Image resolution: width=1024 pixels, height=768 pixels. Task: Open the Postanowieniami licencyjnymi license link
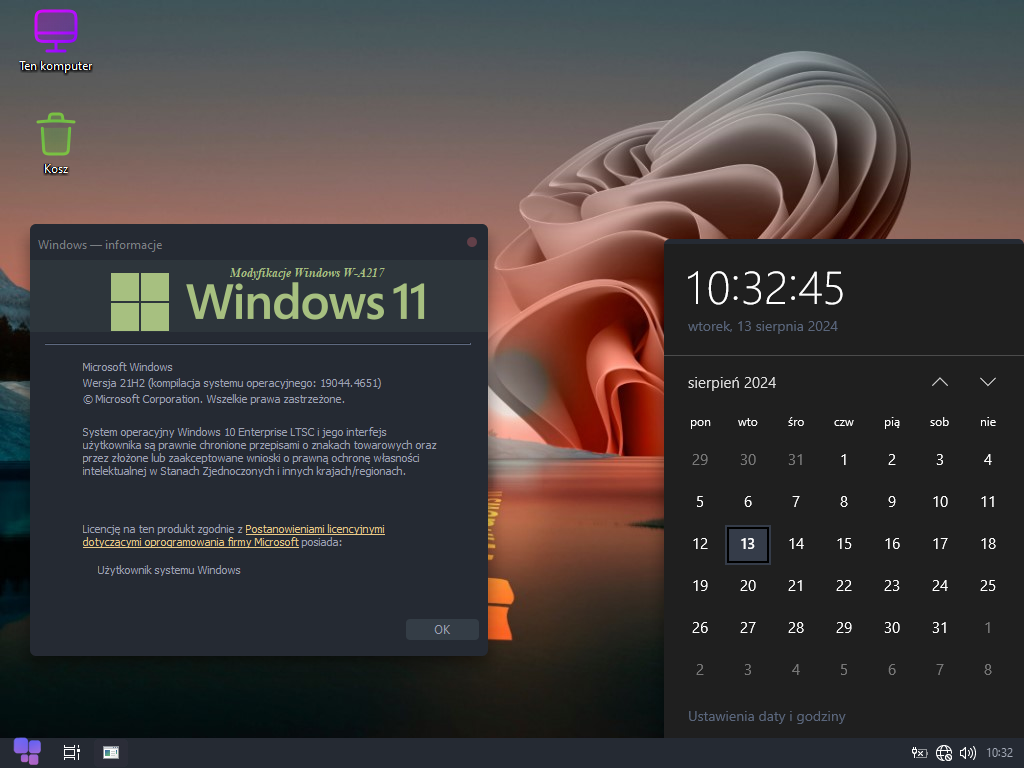click(314, 529)
